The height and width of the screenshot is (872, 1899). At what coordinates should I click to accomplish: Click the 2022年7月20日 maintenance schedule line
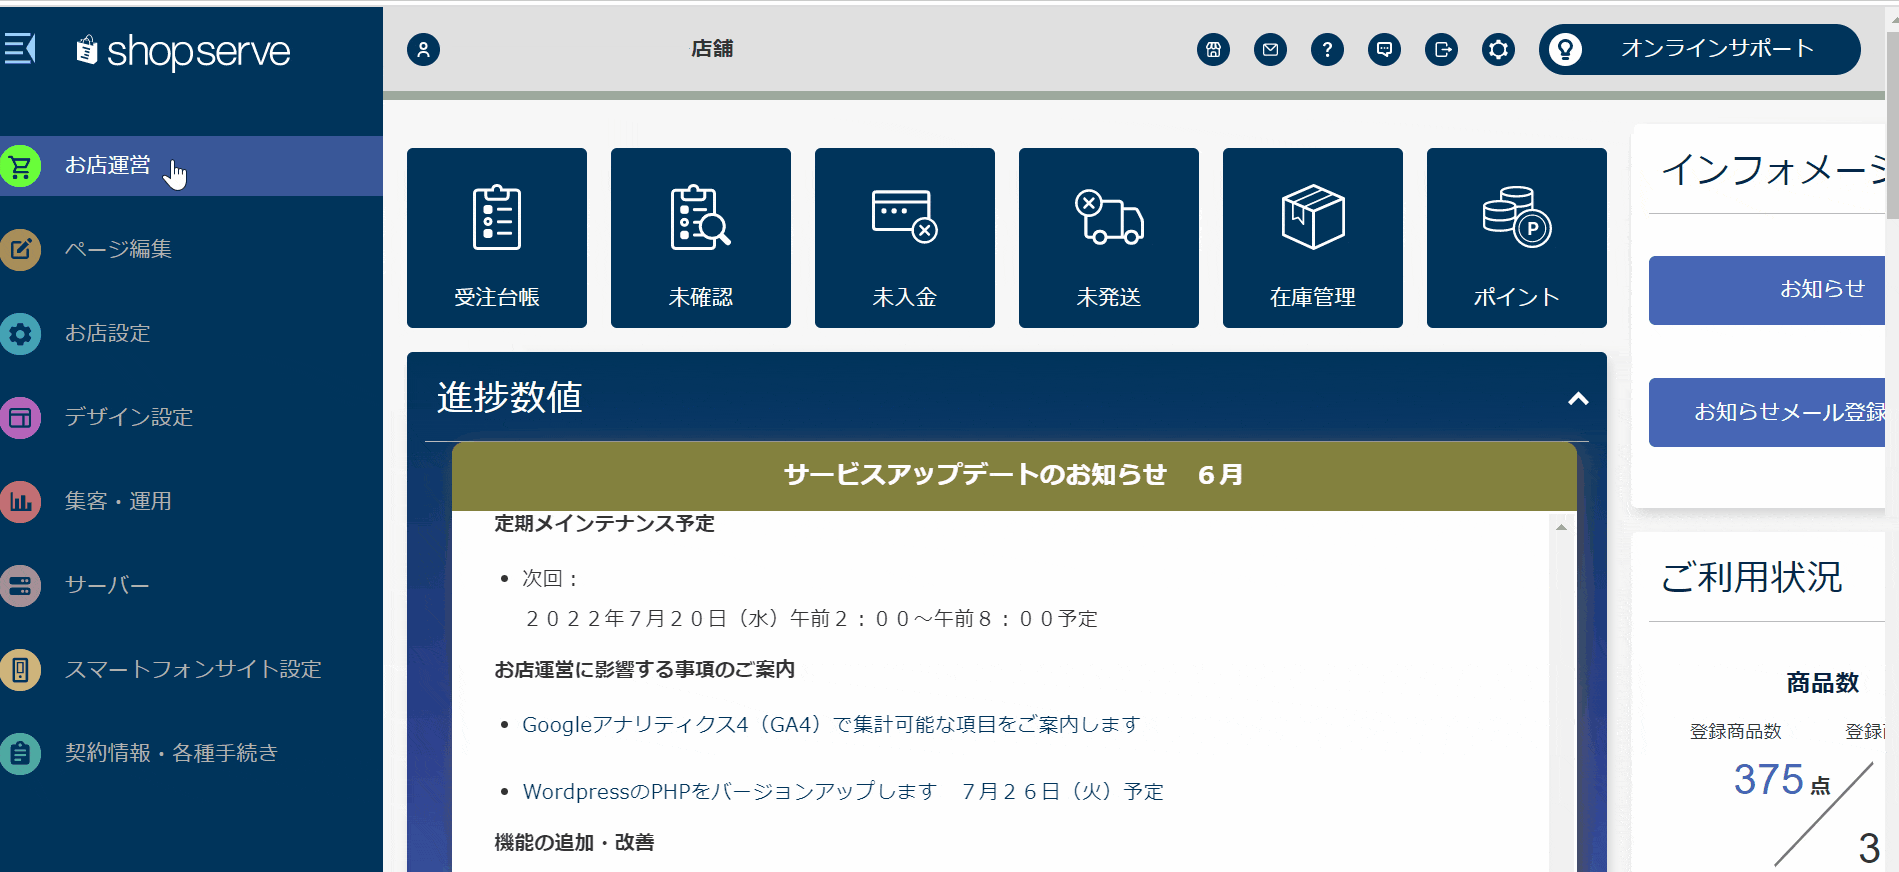click(x=811, y=619)
